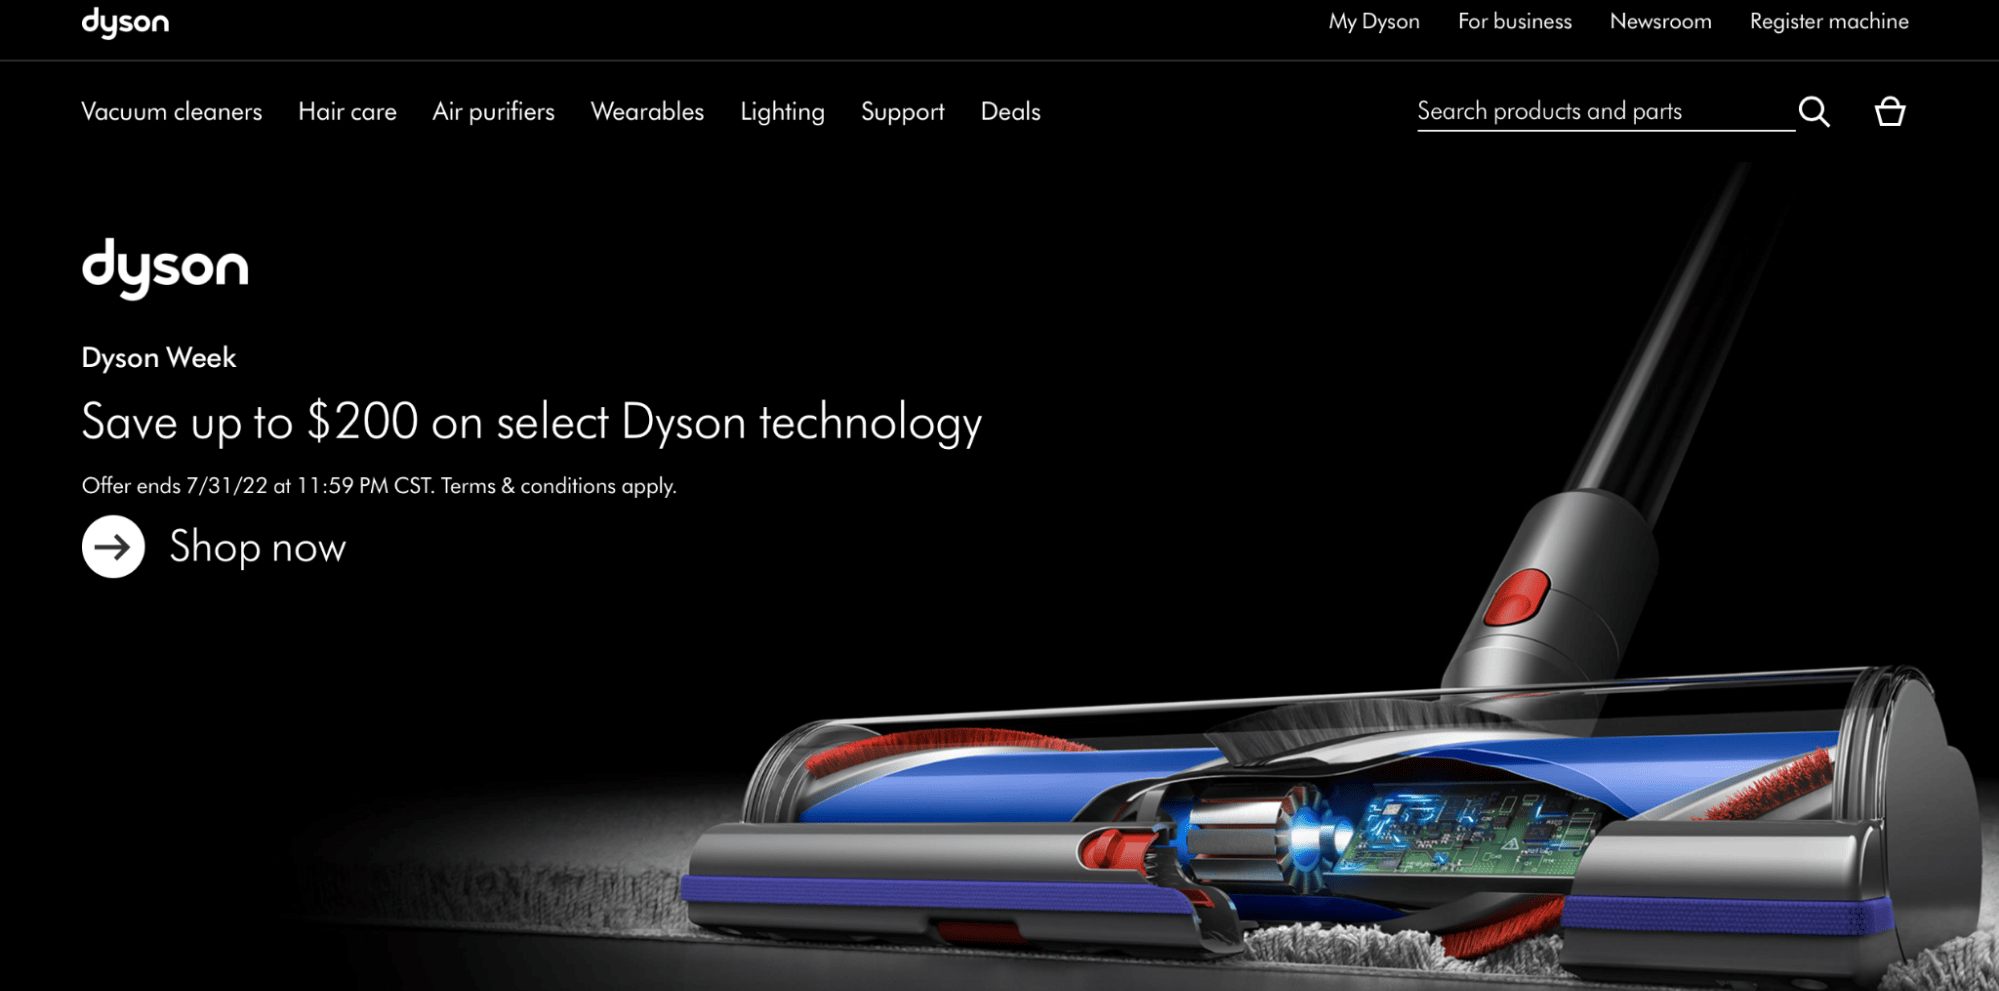Click the Shop now text
Viewport: 1999px width, 991px height.
257,547
